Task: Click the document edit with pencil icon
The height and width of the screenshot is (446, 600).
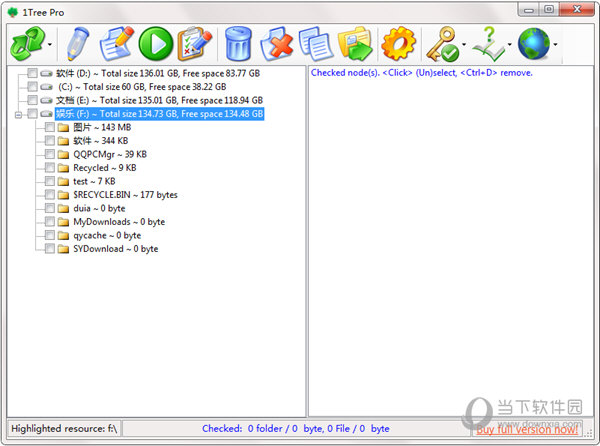Action: 116,44
